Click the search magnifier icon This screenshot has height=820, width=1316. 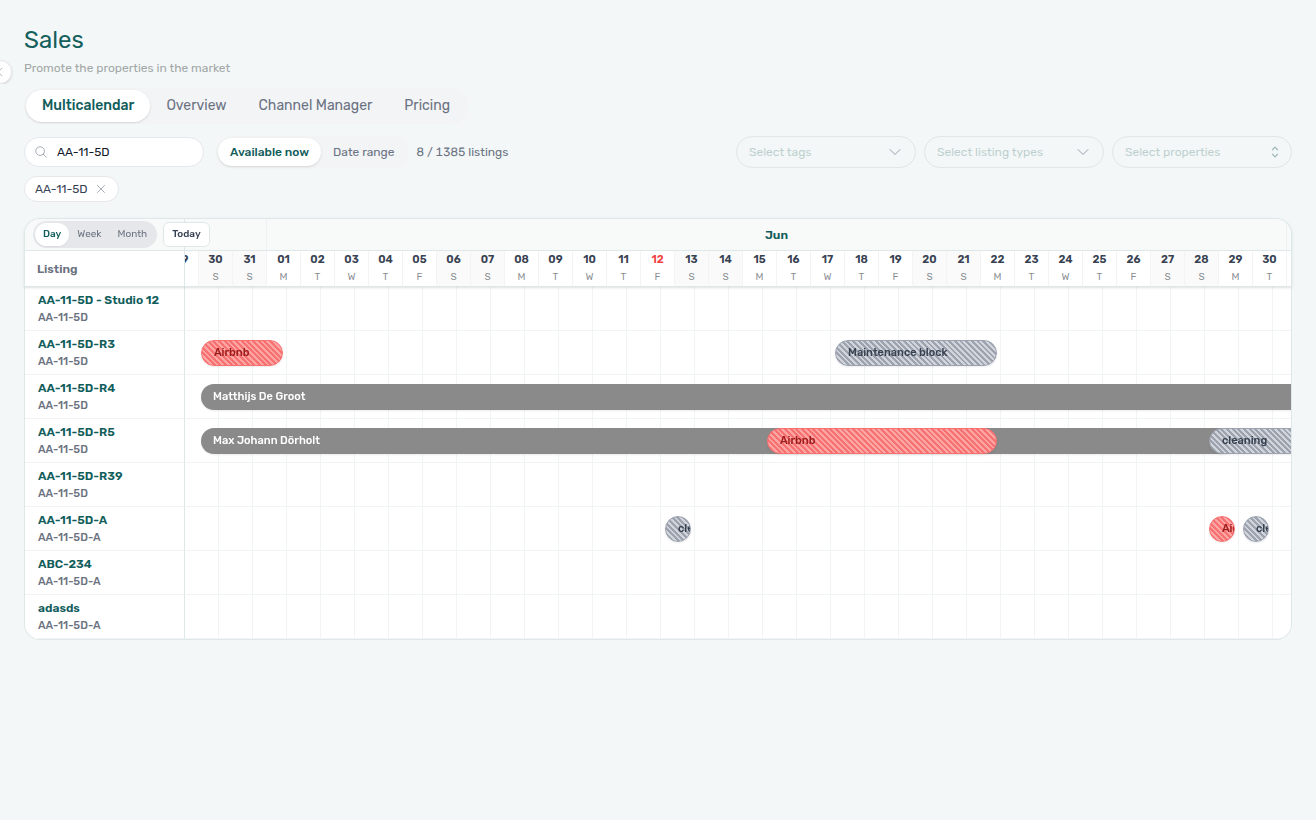coord(41,152)
